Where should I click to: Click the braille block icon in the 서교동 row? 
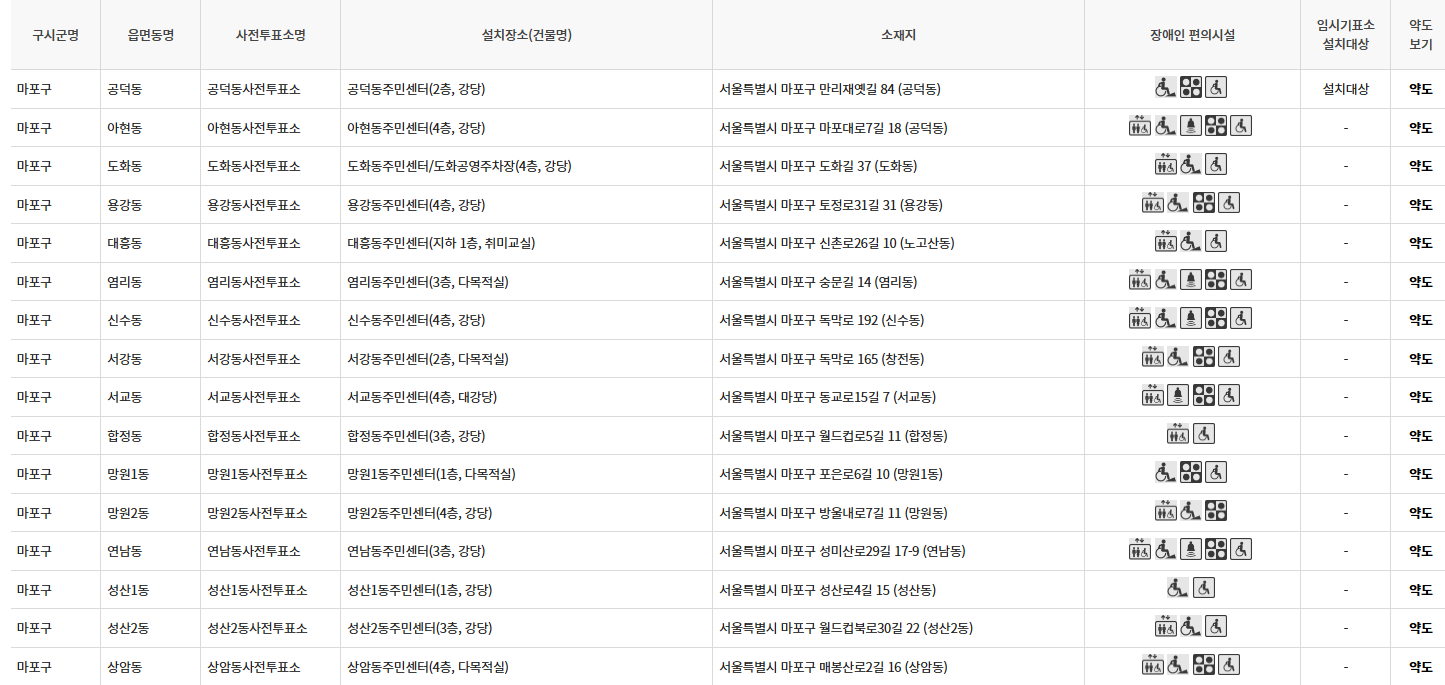pyautogui.click(x=1204, y=395)
